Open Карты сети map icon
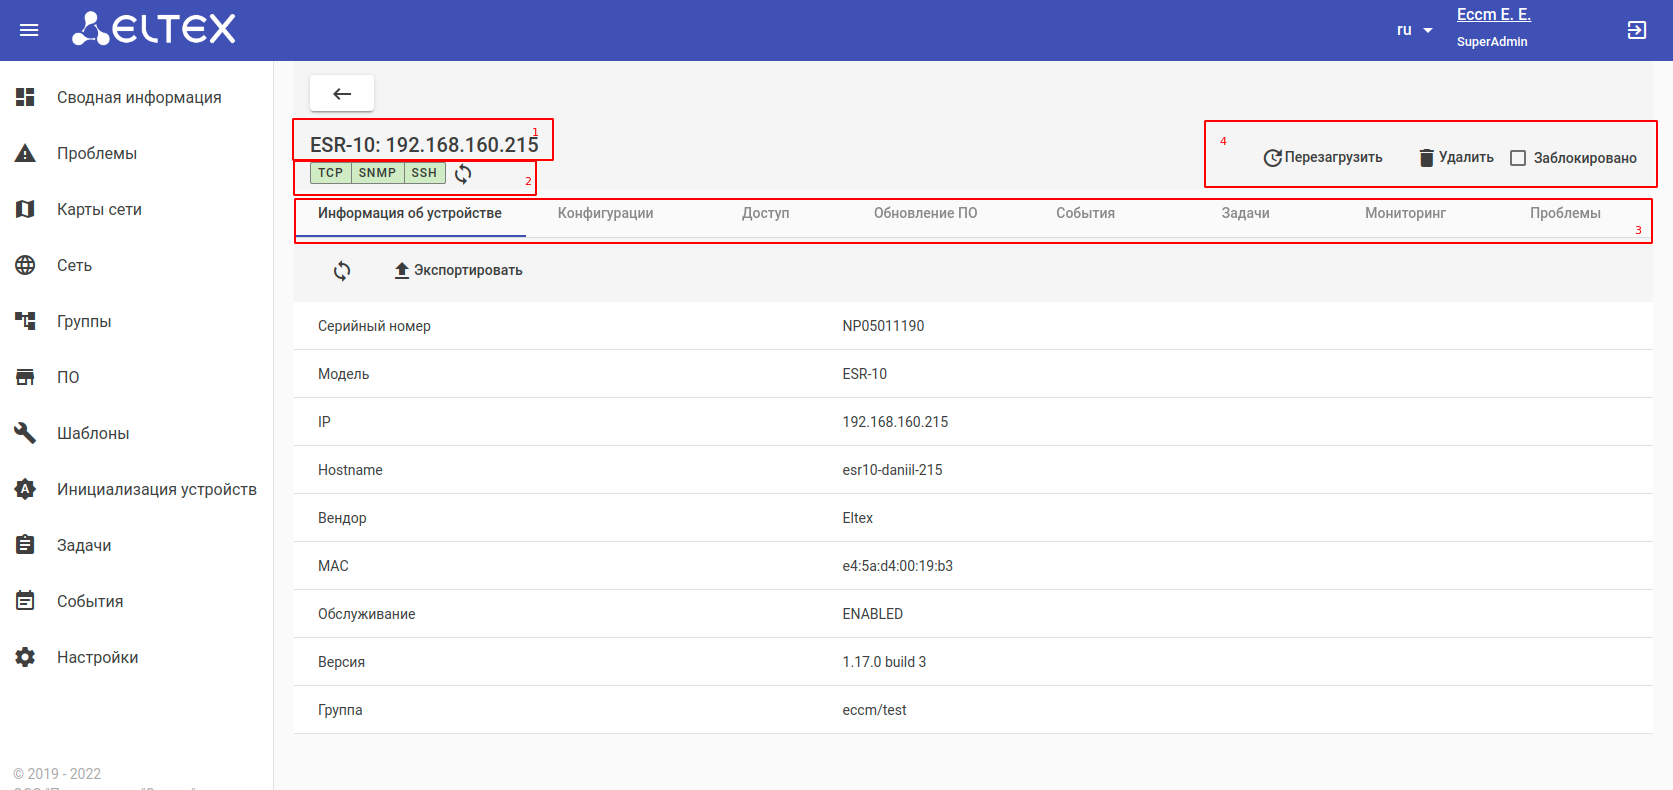The width and height of the screenshot is (1673, 790). [25, 209]
